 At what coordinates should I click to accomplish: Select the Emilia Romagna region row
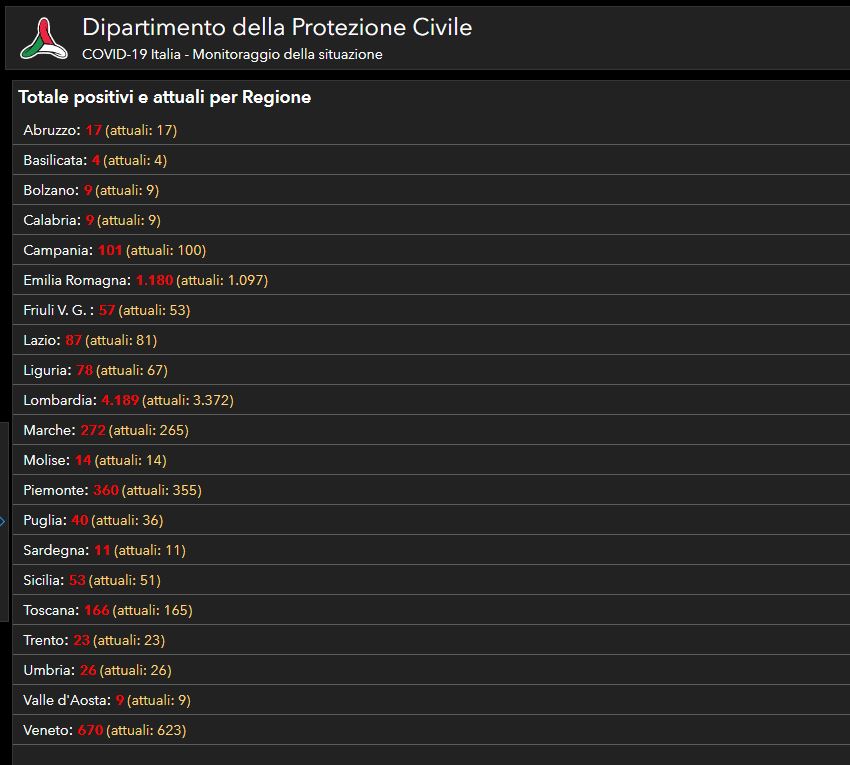(x=431, y=280)
